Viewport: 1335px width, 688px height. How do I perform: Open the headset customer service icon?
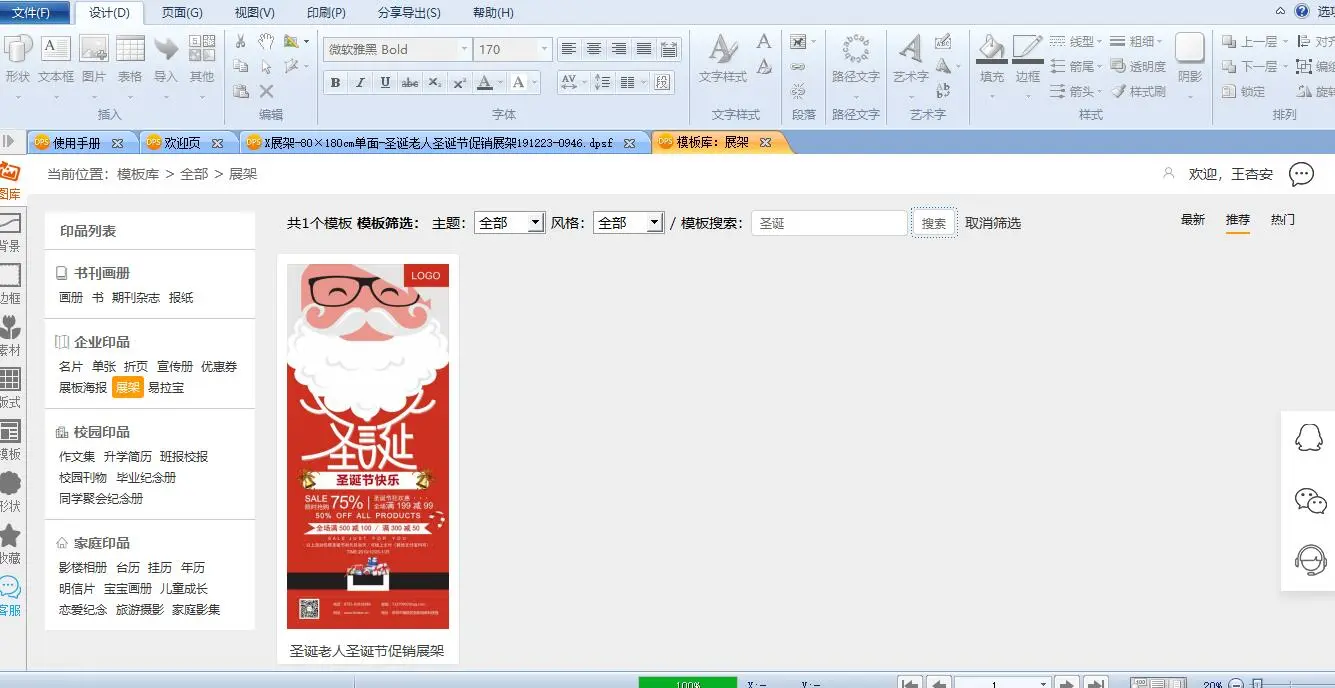coord(1309,559)
